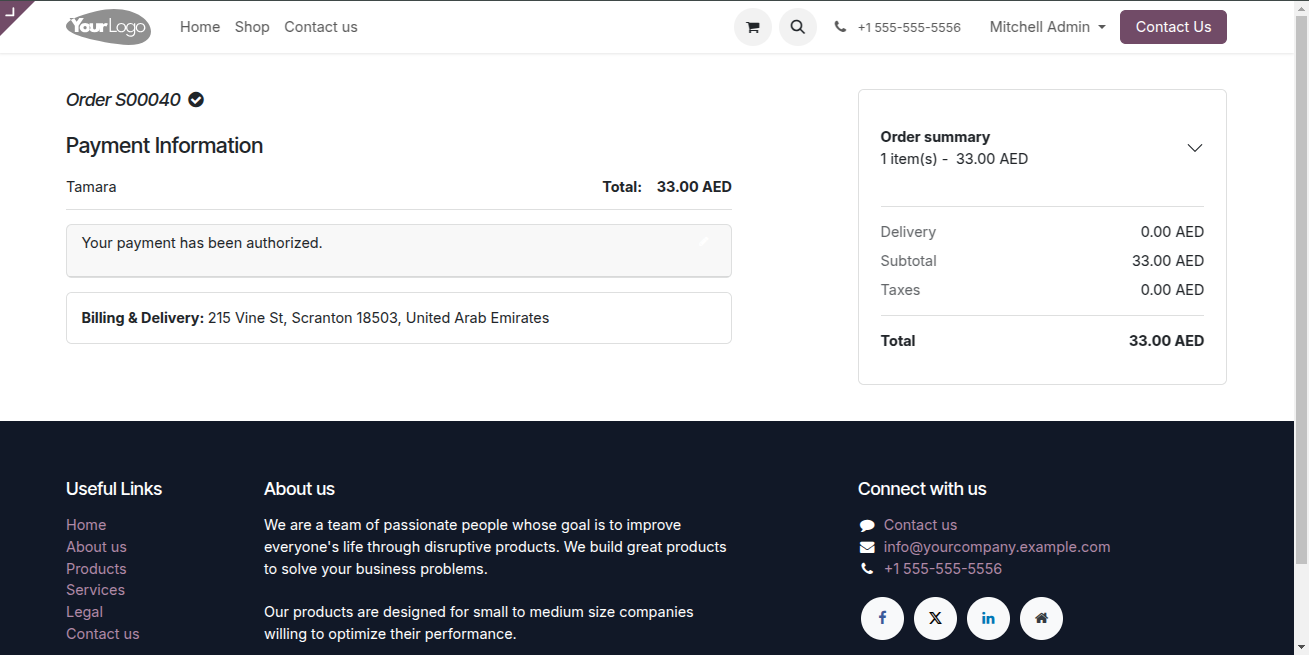The height and width of the screenshot is (655, 1309).
Task: Click the footer envelope email icon
Action: click(x=867, y=547)
